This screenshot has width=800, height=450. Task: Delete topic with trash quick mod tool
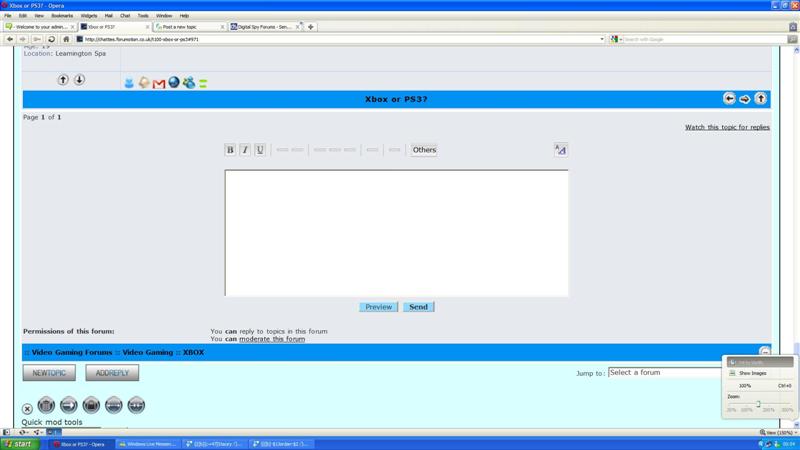point(46,405)
